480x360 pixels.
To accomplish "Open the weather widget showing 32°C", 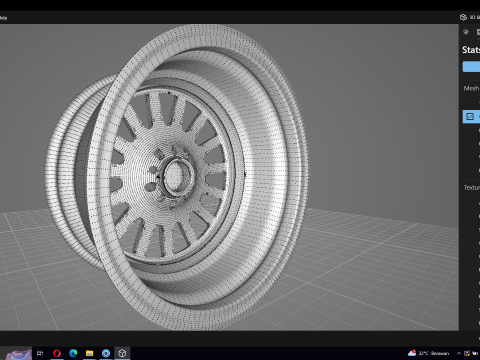I will 428,353.
